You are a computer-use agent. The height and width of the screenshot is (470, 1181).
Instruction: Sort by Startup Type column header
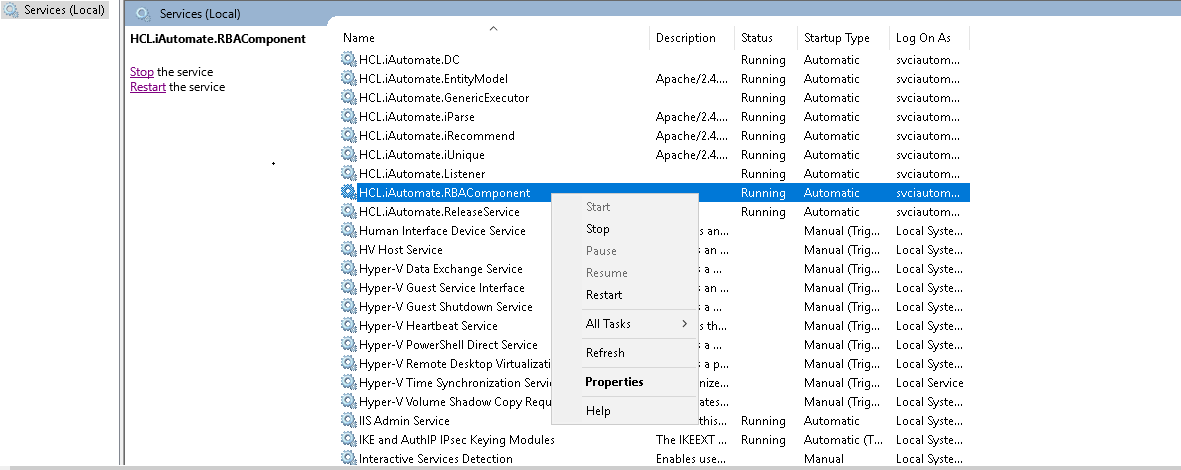837,38
